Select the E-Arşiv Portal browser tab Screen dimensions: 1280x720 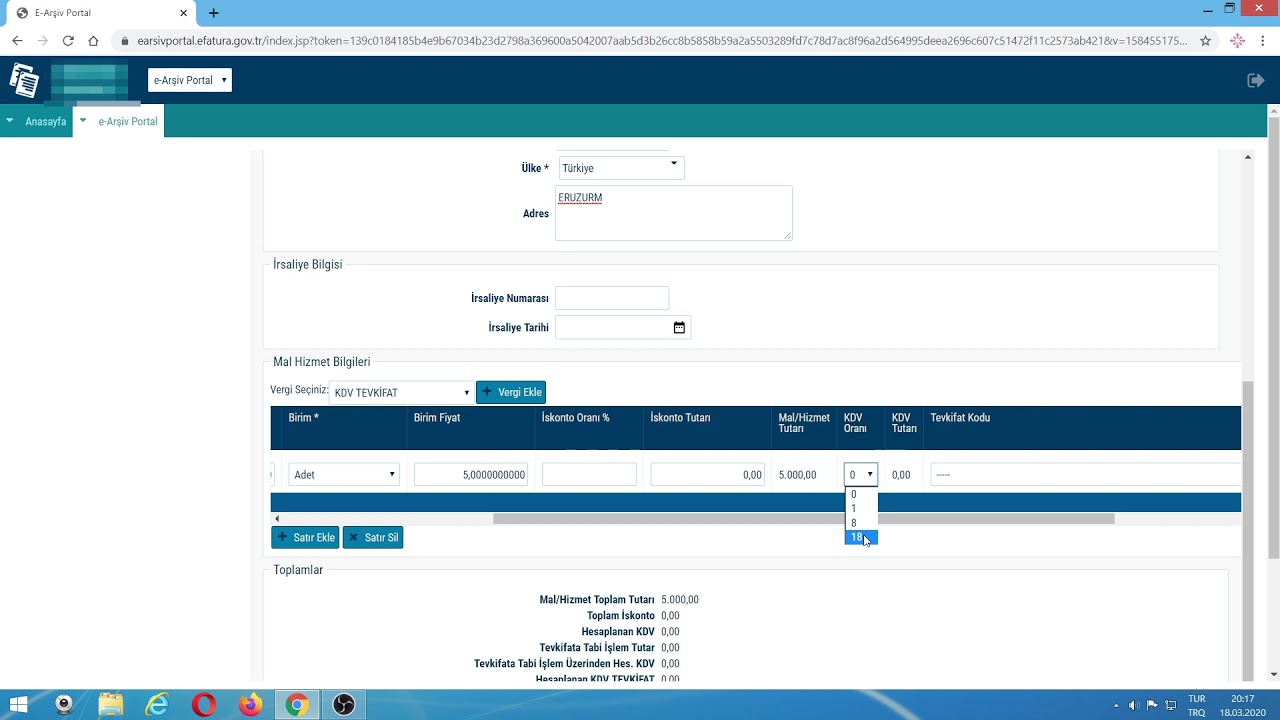click(x=100, y=13)
